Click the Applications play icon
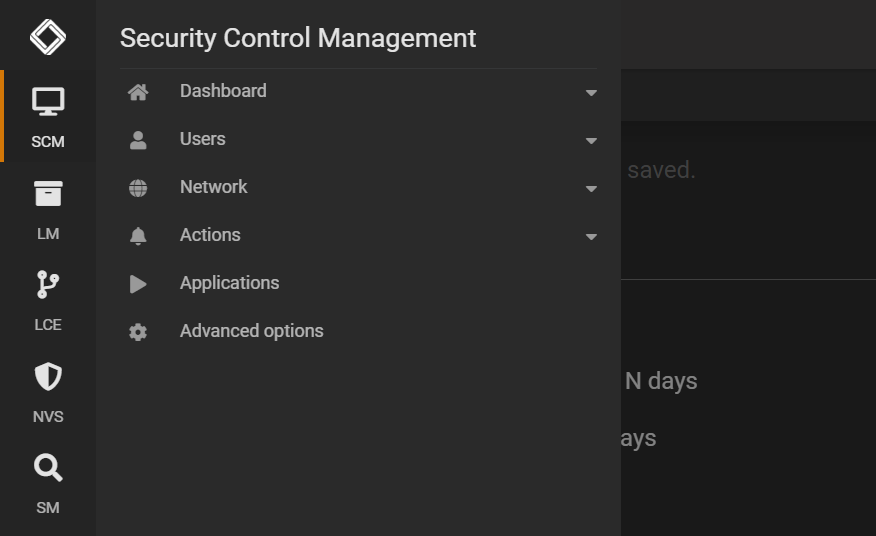The width and height of the screenshot is (876, 536). point(138,284)
